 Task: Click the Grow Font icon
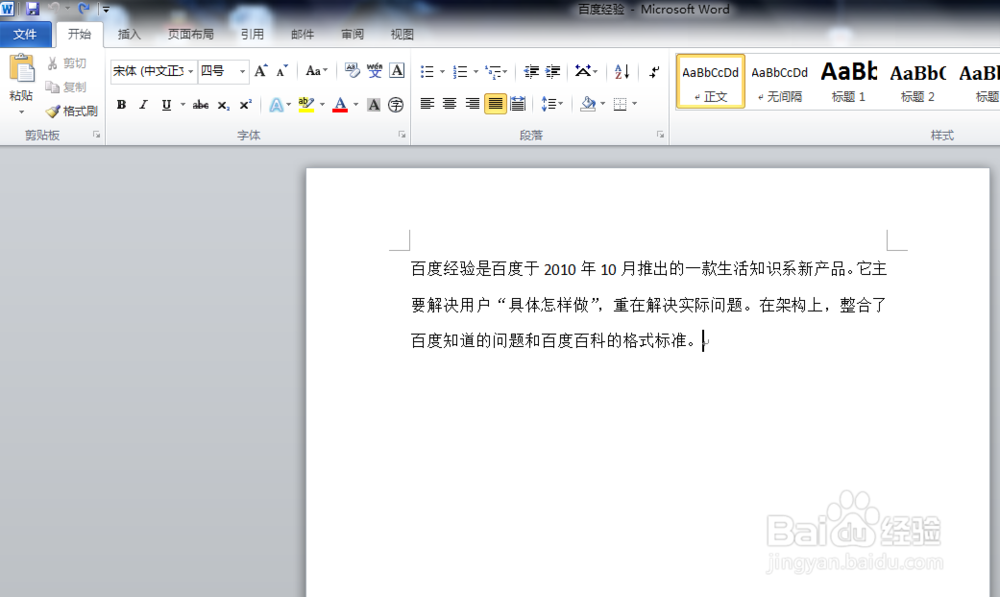pos(261,71)
